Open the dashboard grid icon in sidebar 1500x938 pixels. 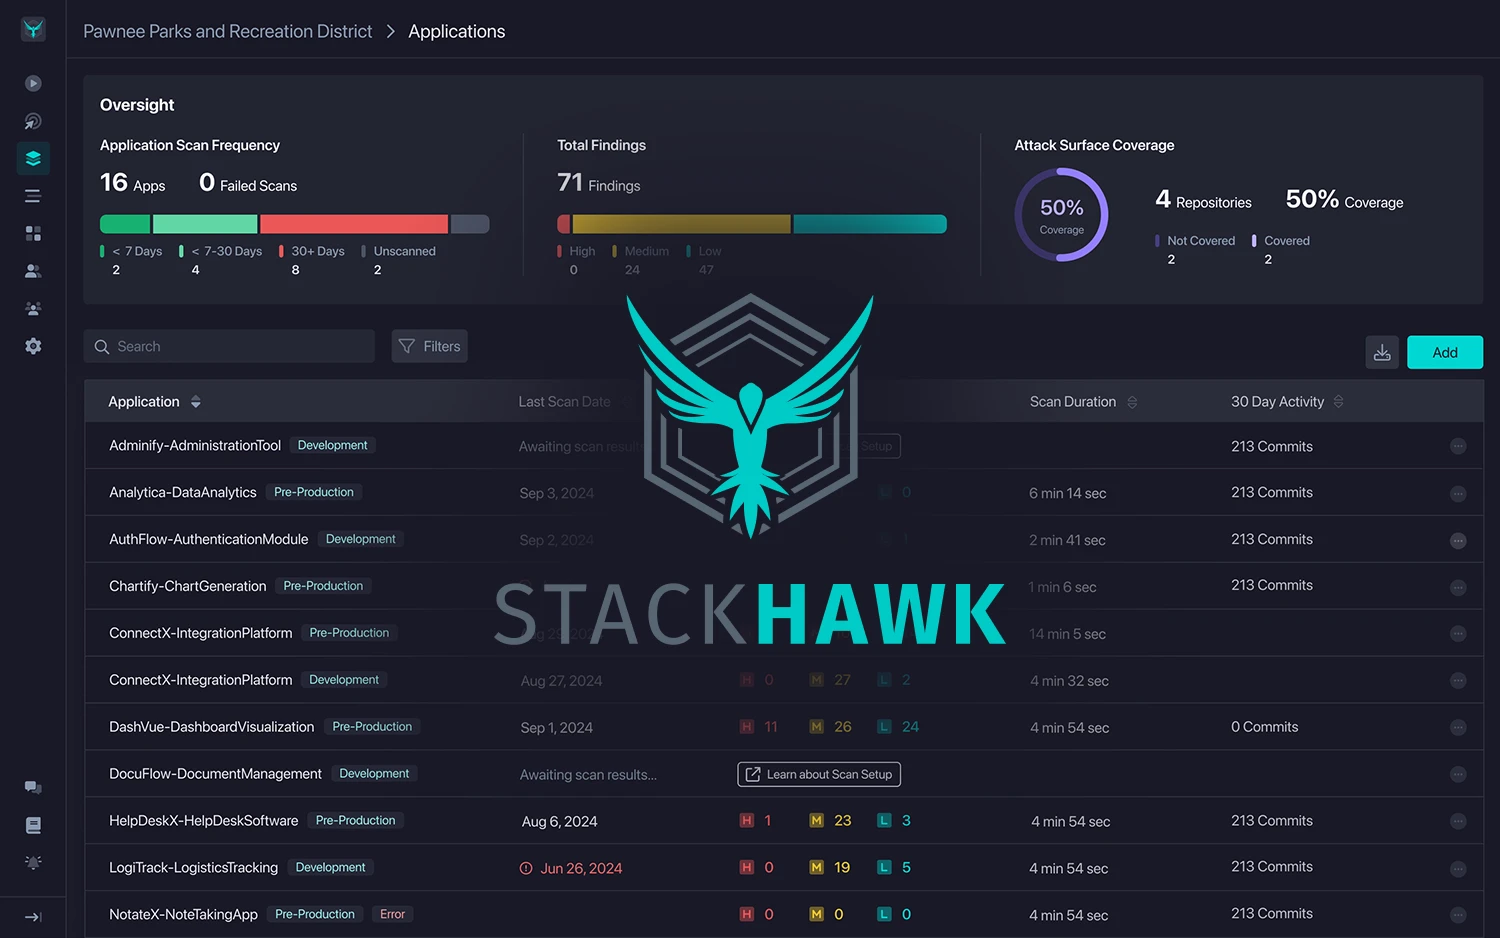33,233
